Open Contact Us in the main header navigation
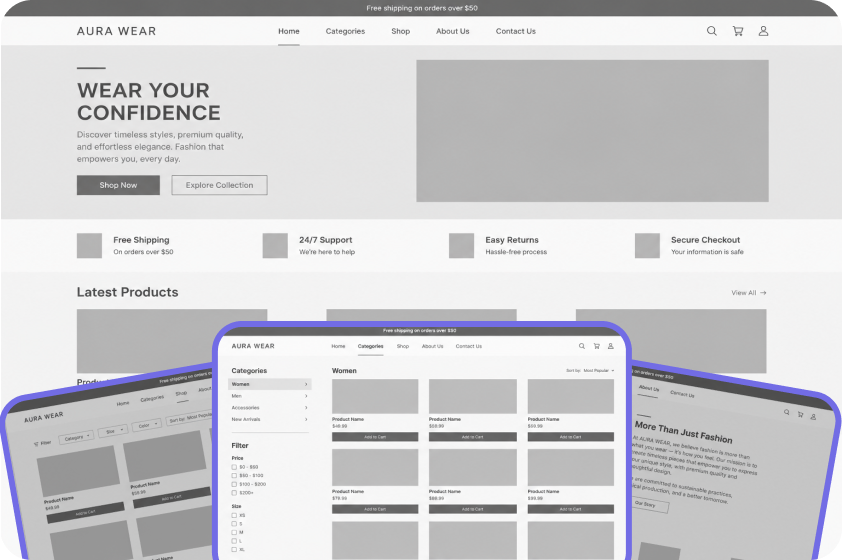 click(x=516, y=31)
